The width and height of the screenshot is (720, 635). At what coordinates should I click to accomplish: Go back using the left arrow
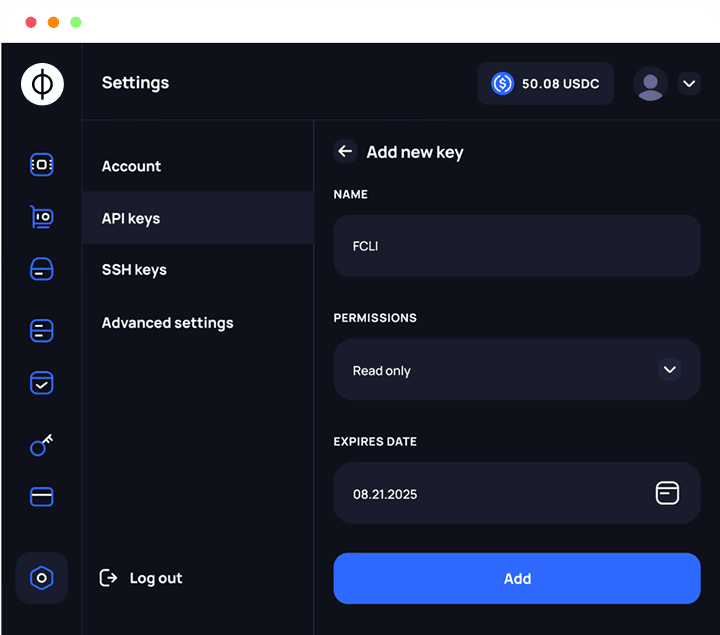coord(345,151)
